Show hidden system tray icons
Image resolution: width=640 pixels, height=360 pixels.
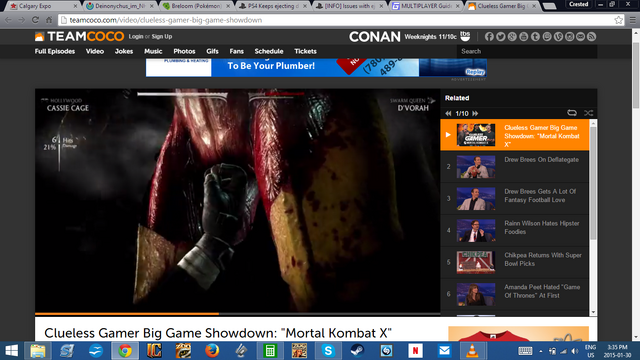[541, 351]
